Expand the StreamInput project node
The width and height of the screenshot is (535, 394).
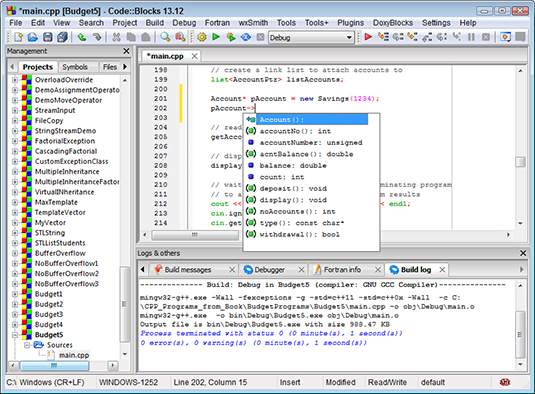15,111
